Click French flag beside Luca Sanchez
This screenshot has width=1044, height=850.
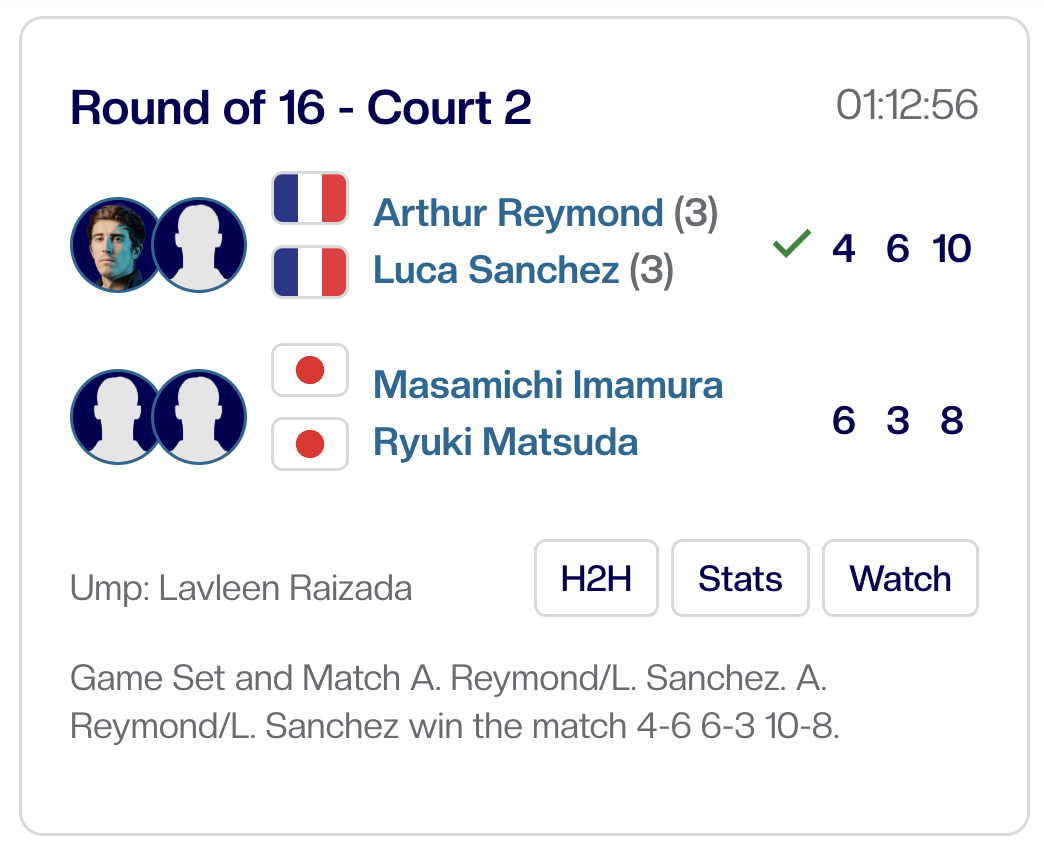[310, 272]
